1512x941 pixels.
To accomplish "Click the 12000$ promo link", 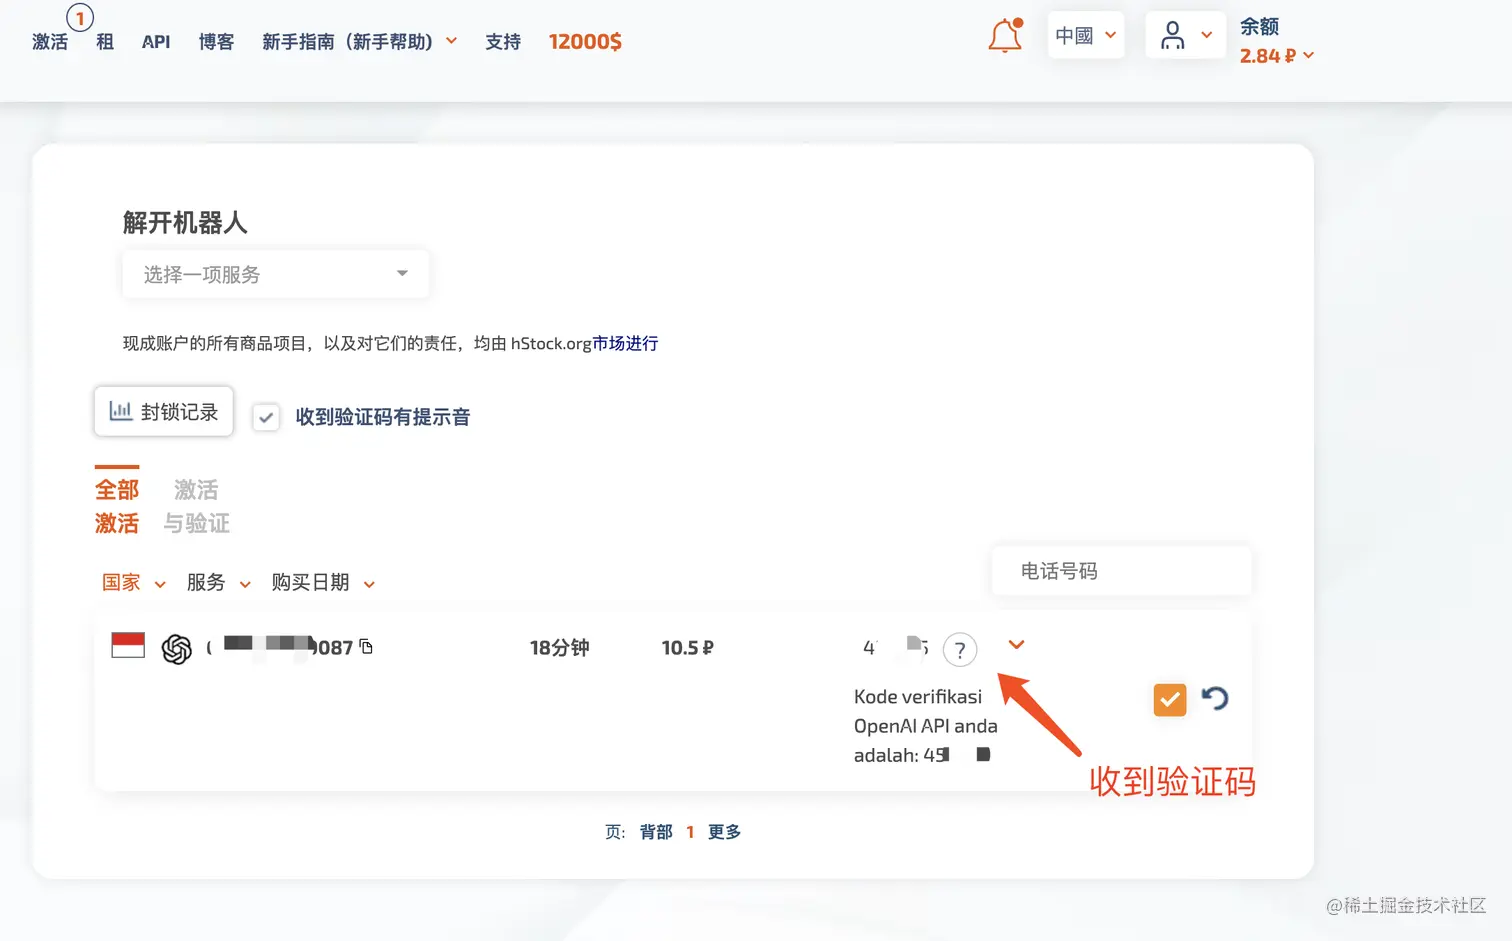I will pos(585,41).
